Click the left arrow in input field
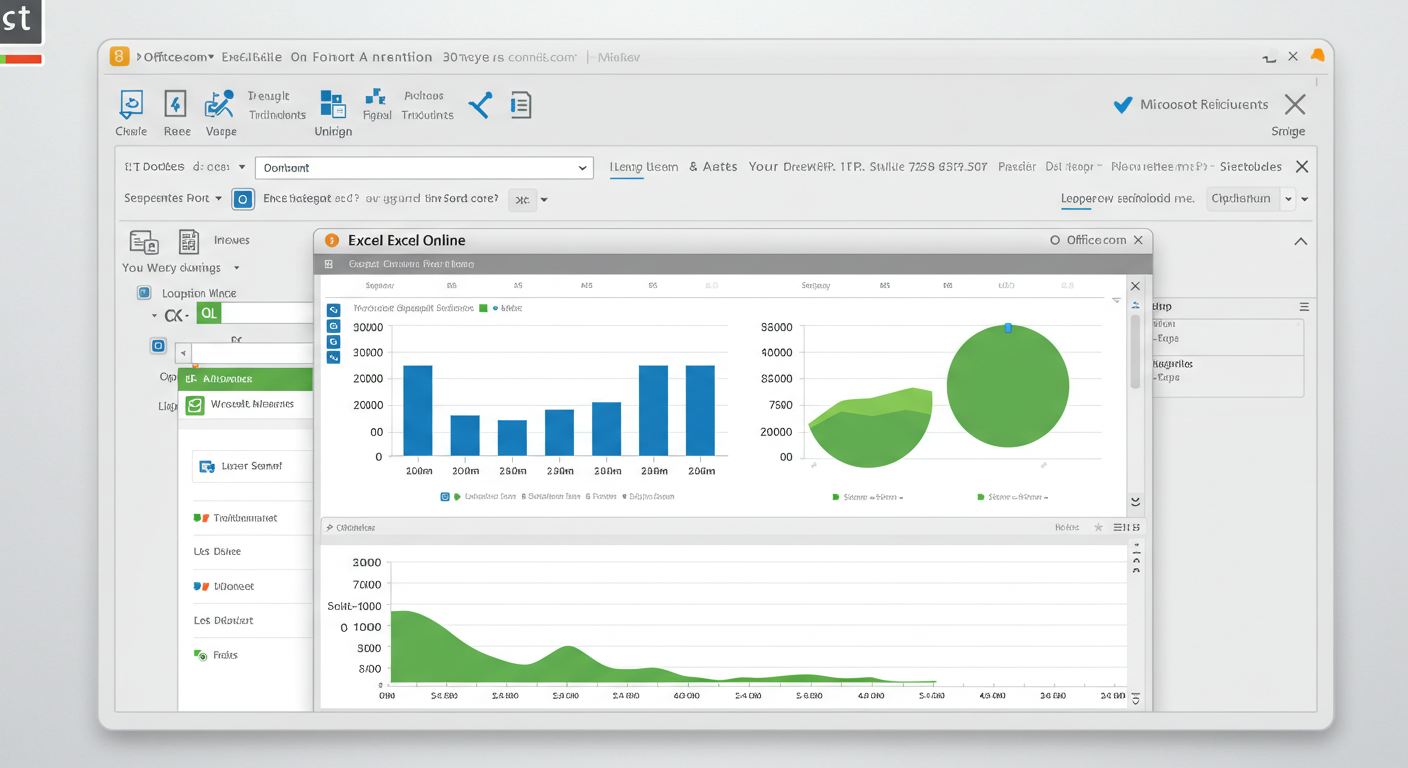This screenshot has height=768, width=1408. [183, 354]
